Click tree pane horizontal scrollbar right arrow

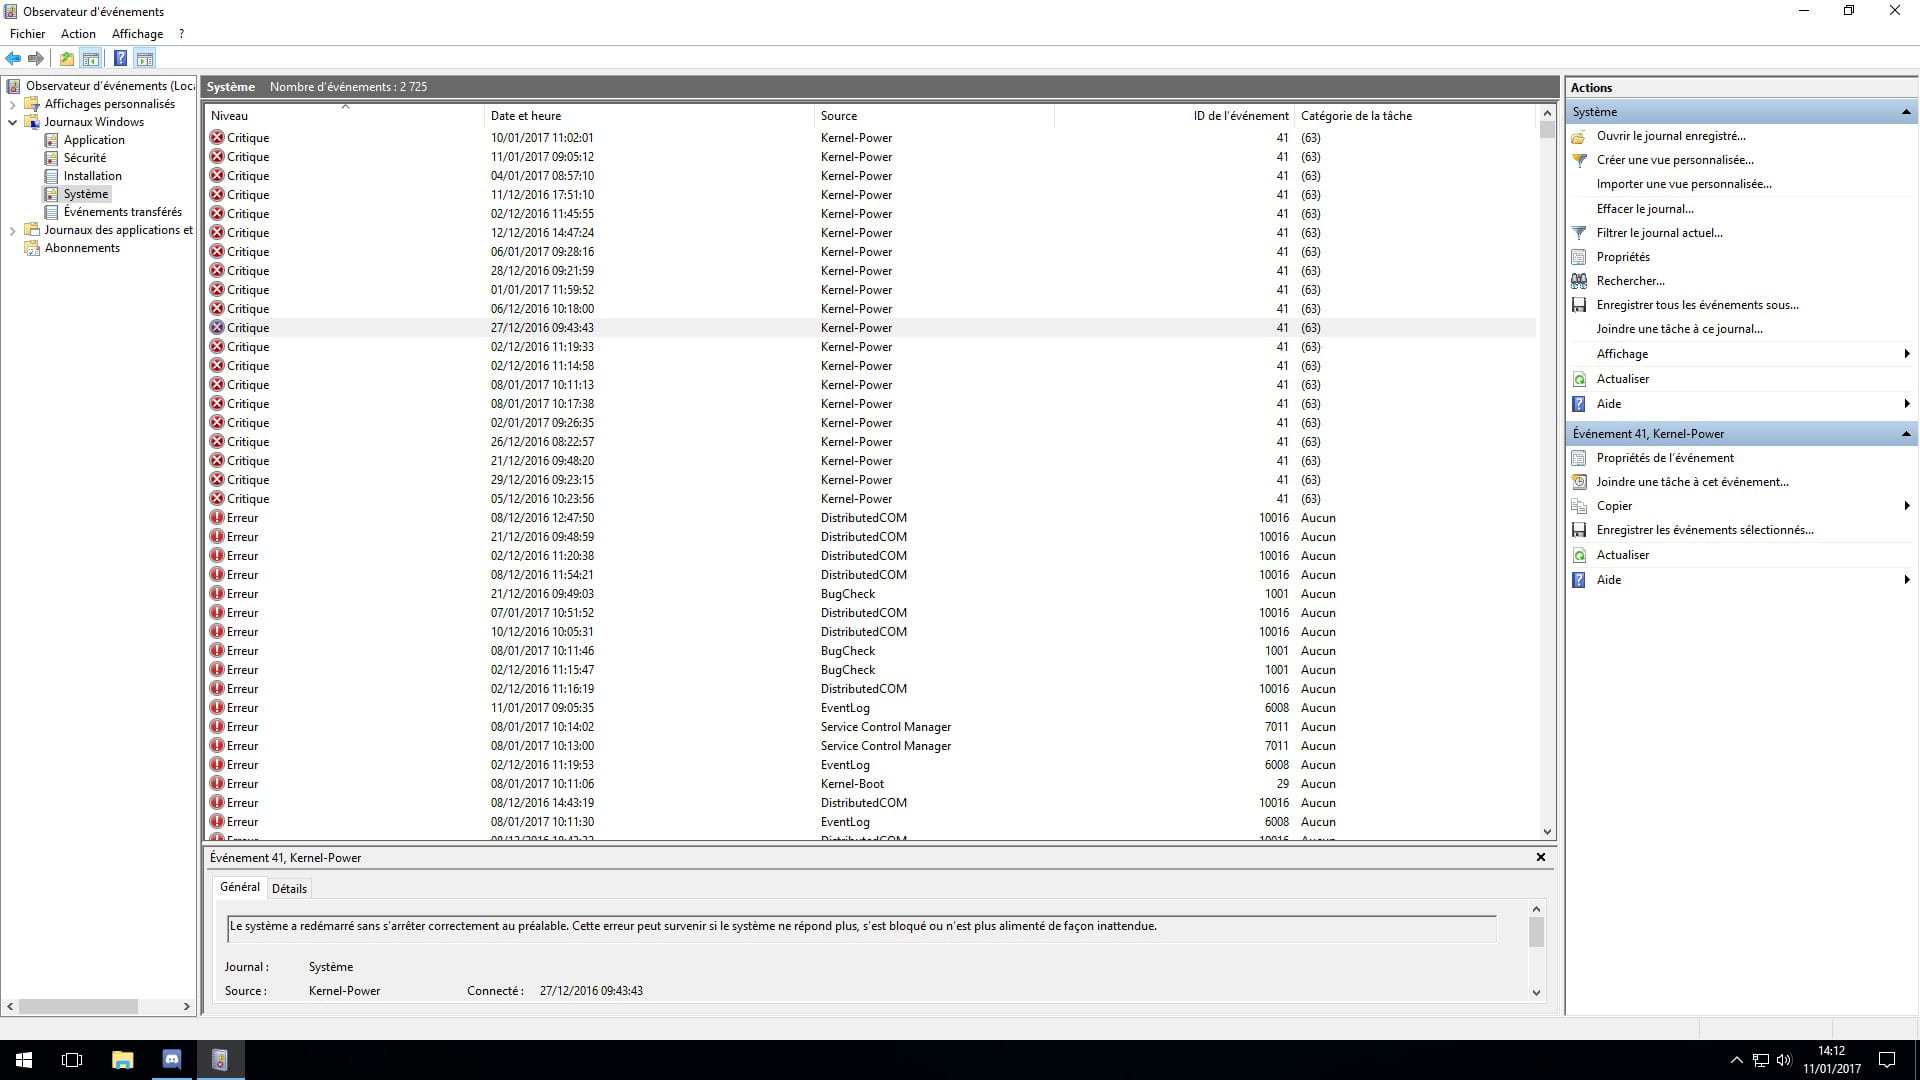click(186, 1006)
